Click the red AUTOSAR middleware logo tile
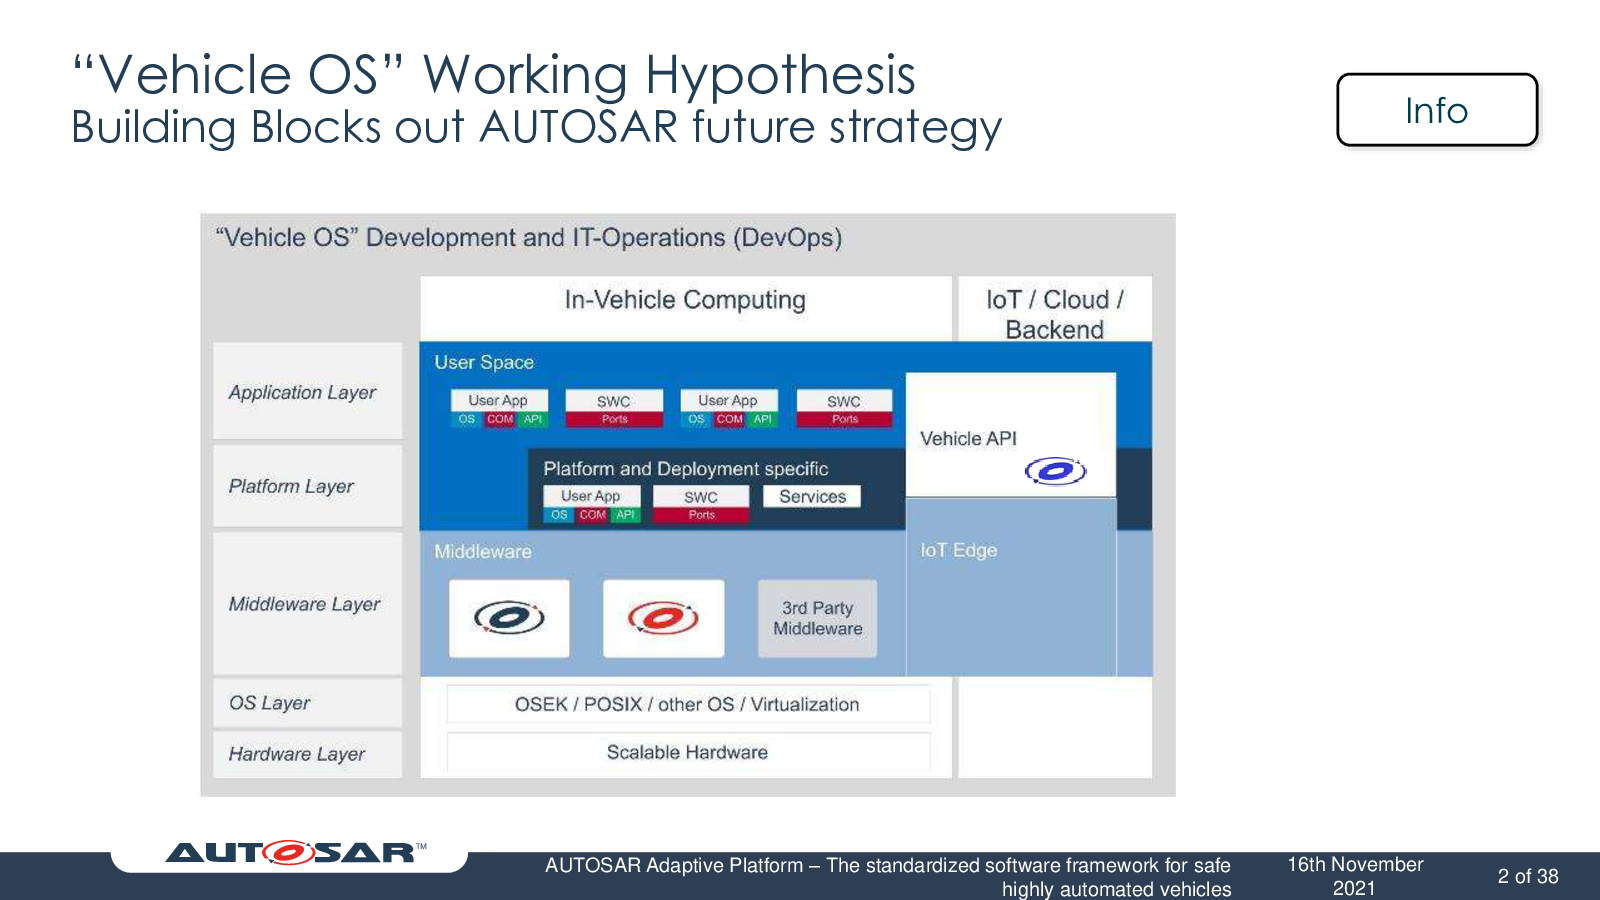The width and height of the screenshot is (1600, 900). 663,618
